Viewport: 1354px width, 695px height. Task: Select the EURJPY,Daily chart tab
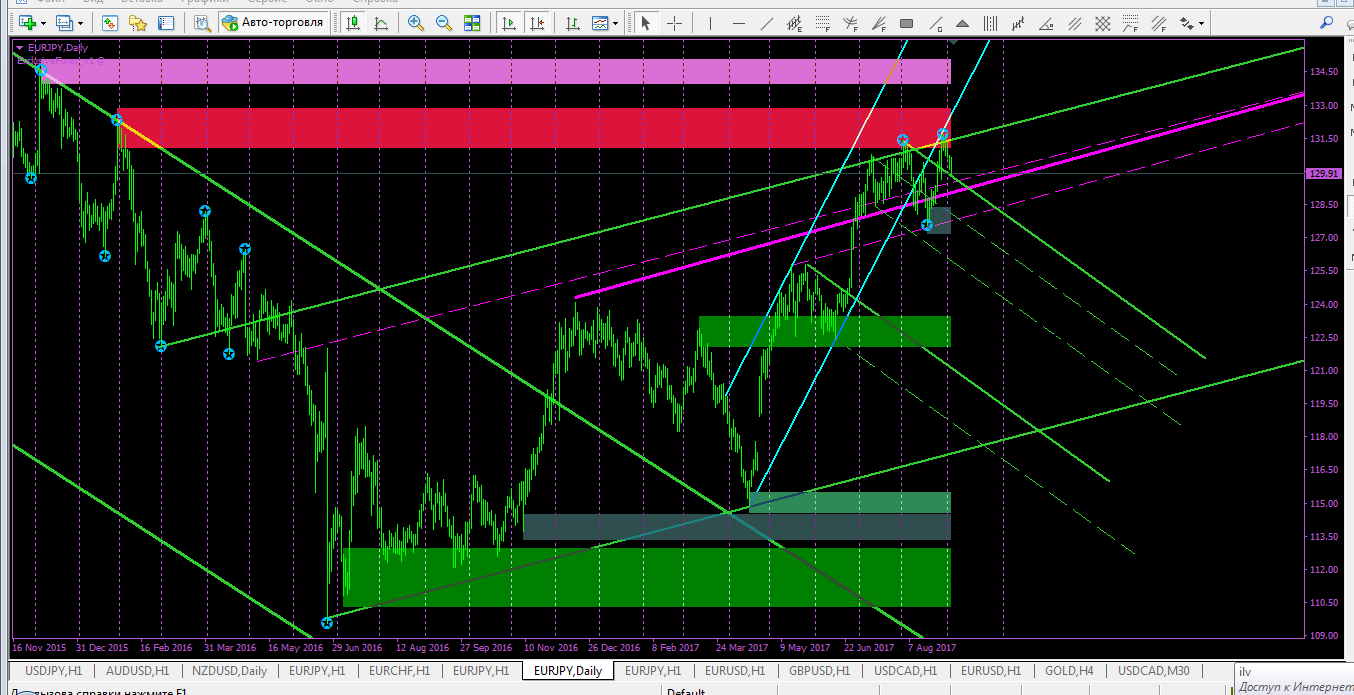point(568,670)
